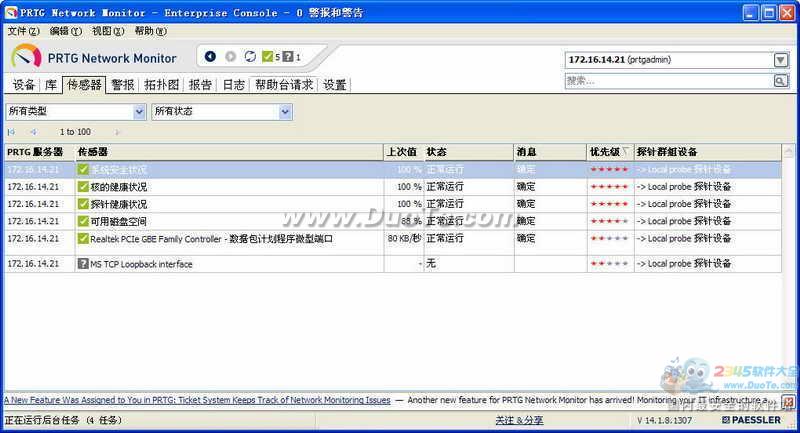
Task: Select Realtek PCIe GBE Family Controller sensor
Action: [x=393, y=243]
